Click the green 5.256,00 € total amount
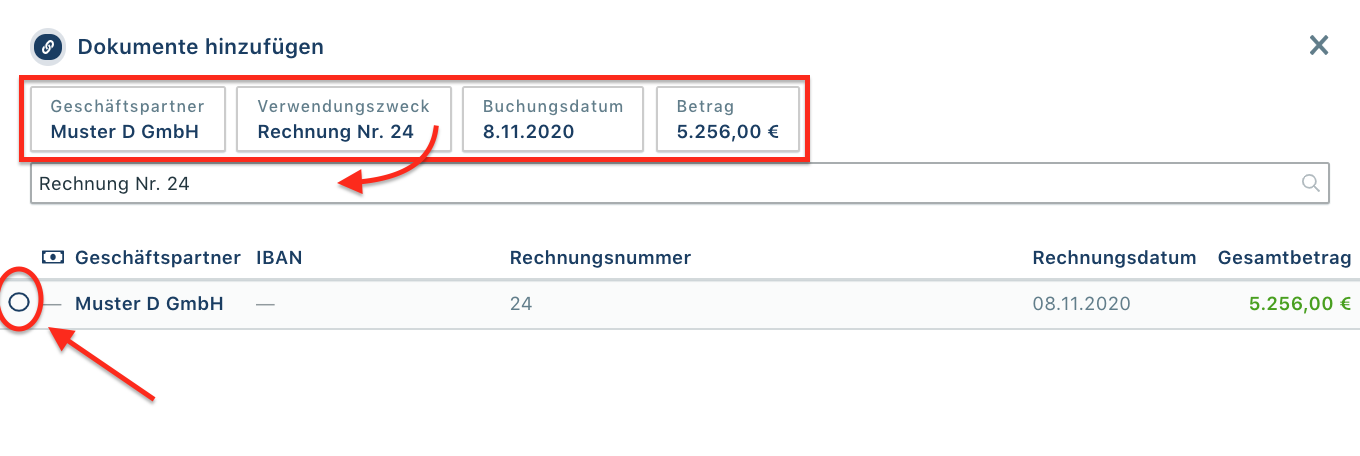This screenshot has width=1360, height=456. pyautogui.click(x=1299, y=304)
